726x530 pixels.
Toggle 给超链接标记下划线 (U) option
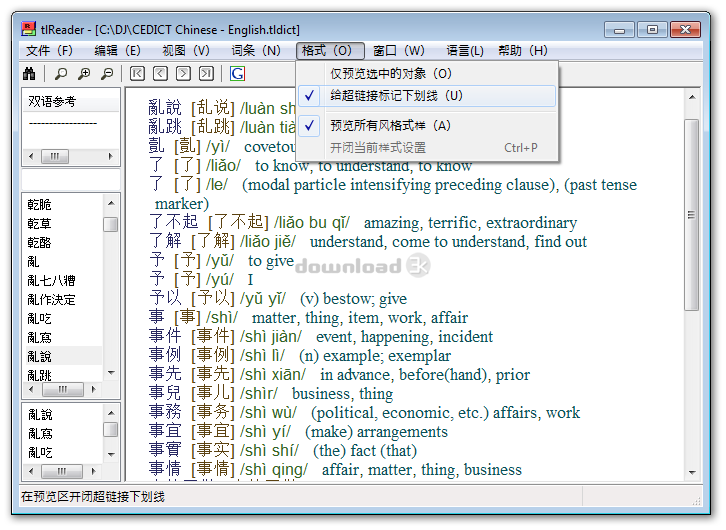427,96
